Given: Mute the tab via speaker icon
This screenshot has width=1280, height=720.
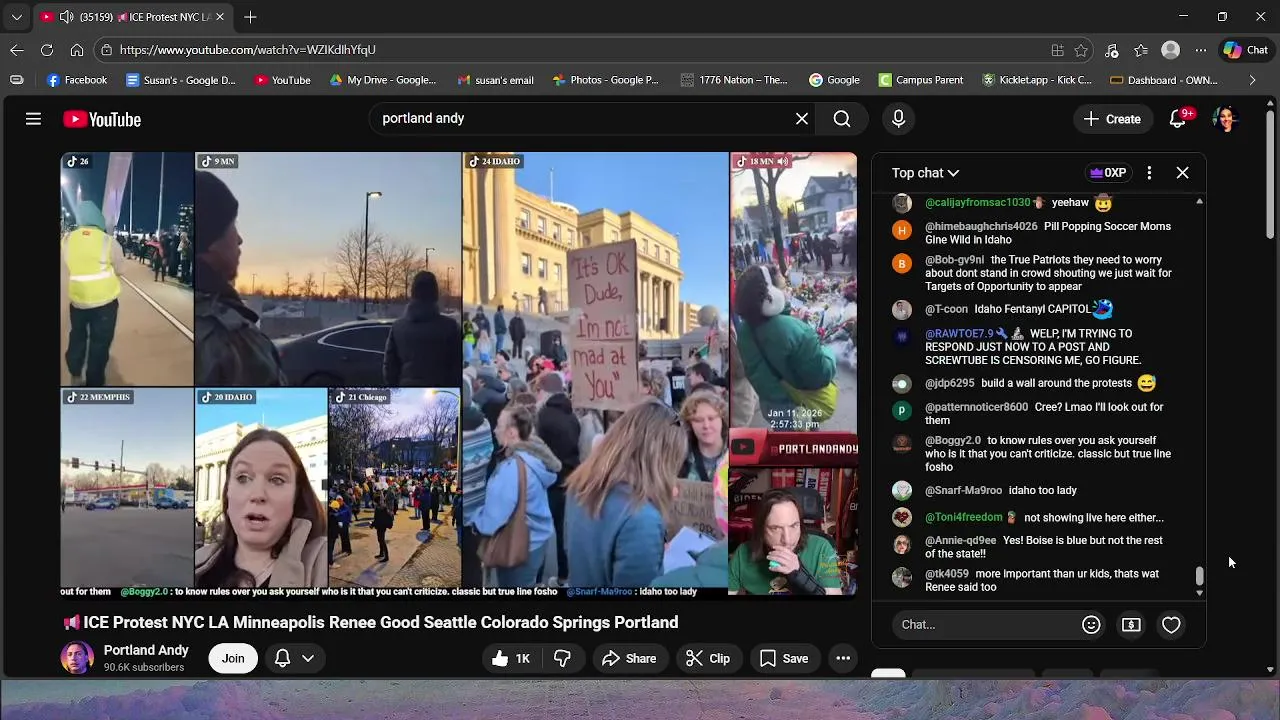Looking at the screenshot, I should 65,17.
